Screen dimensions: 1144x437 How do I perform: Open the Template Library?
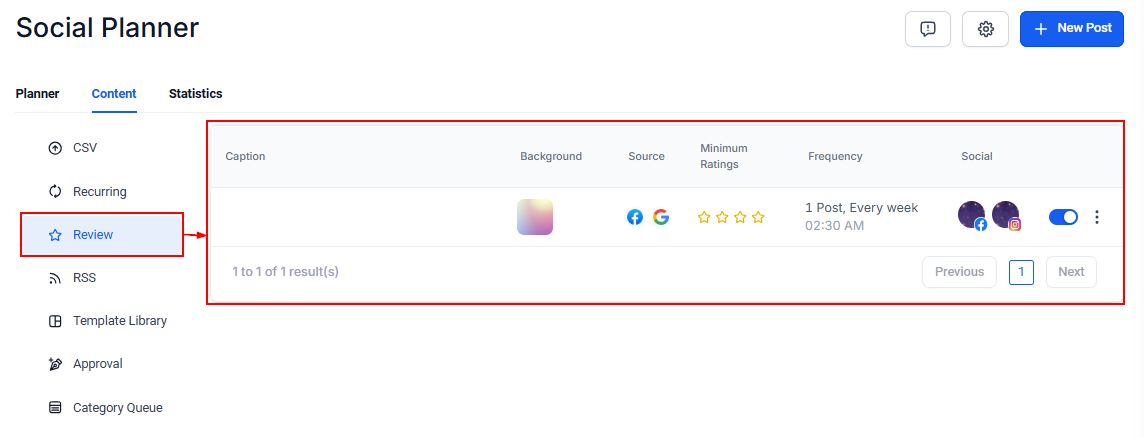point(119,321)
